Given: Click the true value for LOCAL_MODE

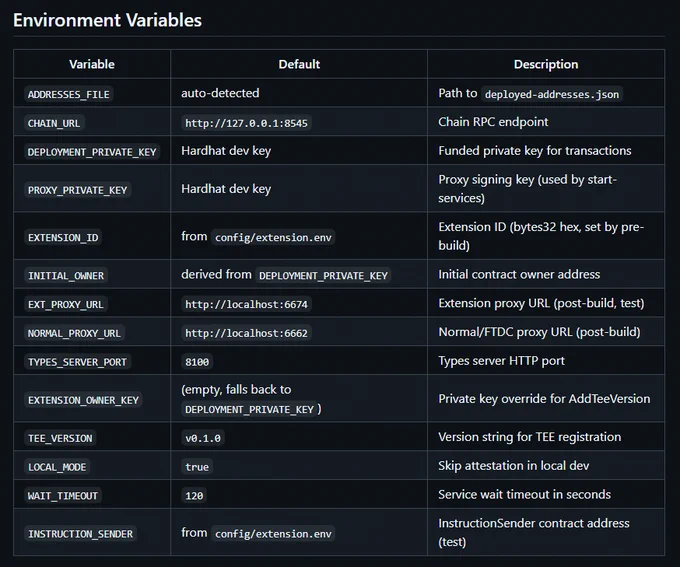Looking at the screenshot, I should [x=197, y=467].
